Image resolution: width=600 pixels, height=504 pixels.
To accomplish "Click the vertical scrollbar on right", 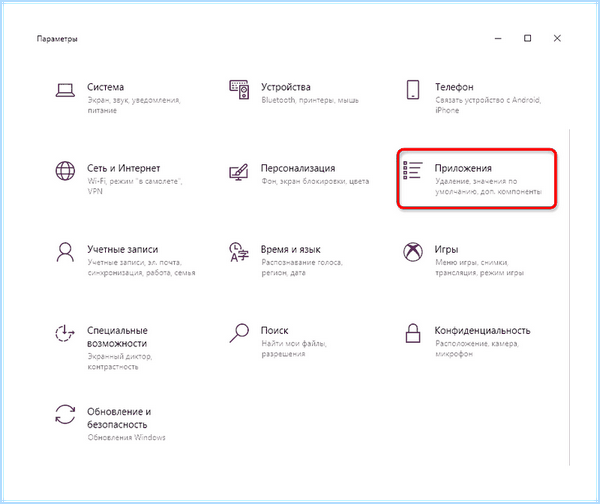I will 569,297.
